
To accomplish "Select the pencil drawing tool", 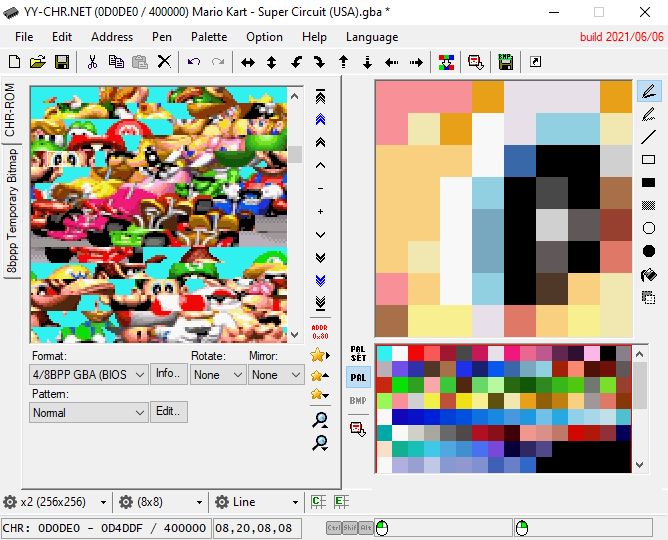I will [648, 91].
